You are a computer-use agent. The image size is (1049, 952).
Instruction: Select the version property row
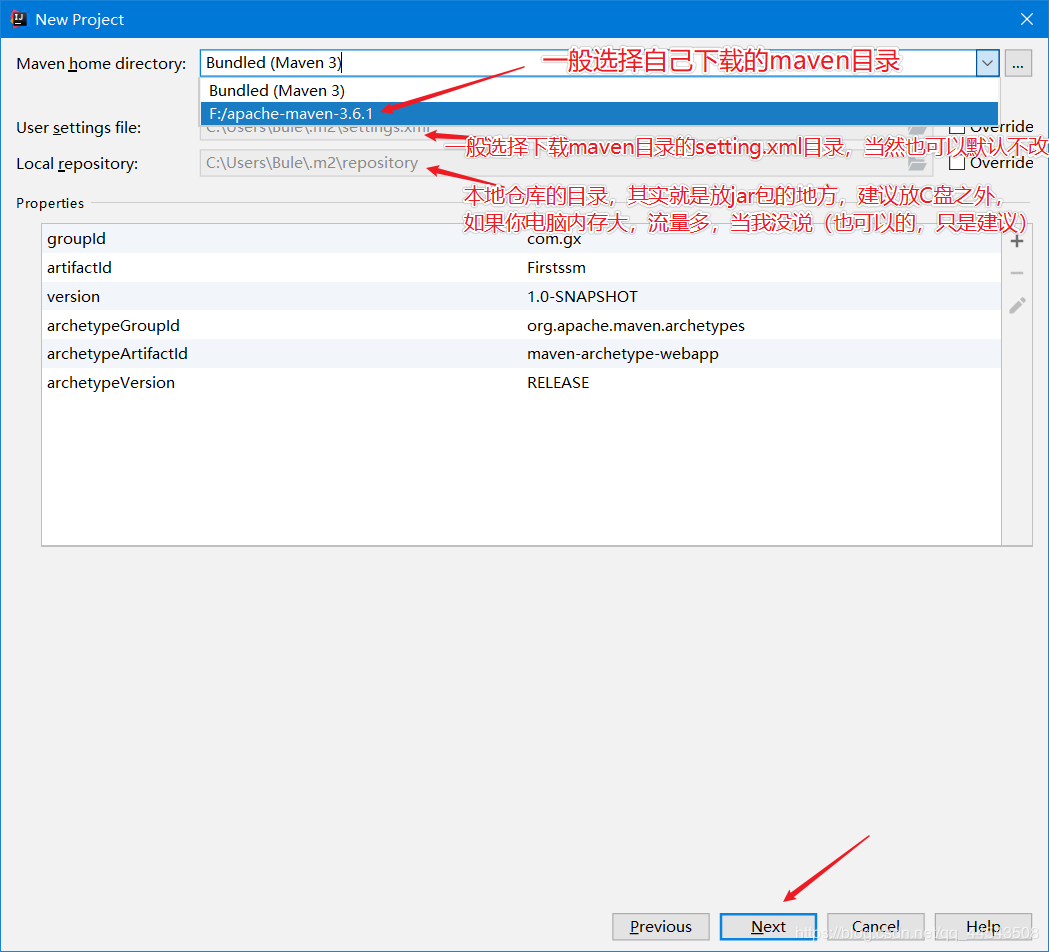point(521,296)
